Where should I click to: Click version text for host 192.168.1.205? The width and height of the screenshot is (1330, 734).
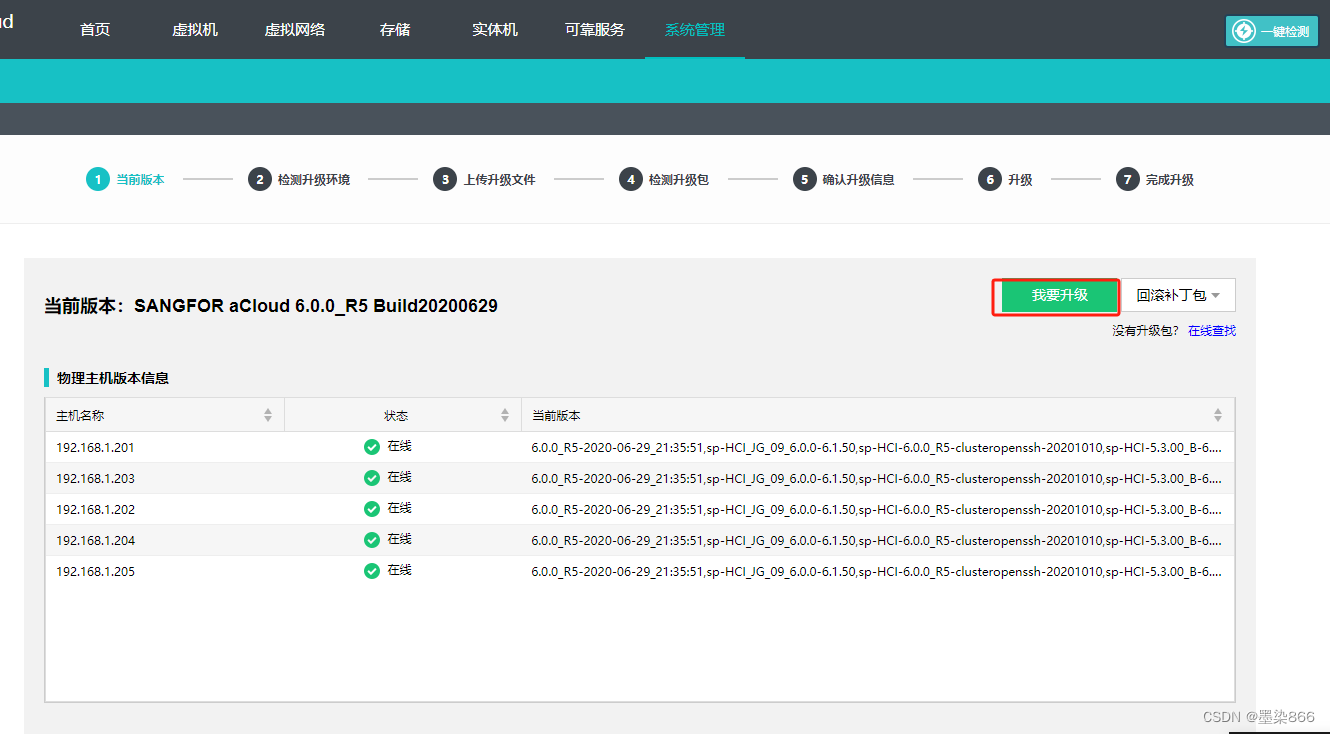pyautogui.click(x=876, y=572)
